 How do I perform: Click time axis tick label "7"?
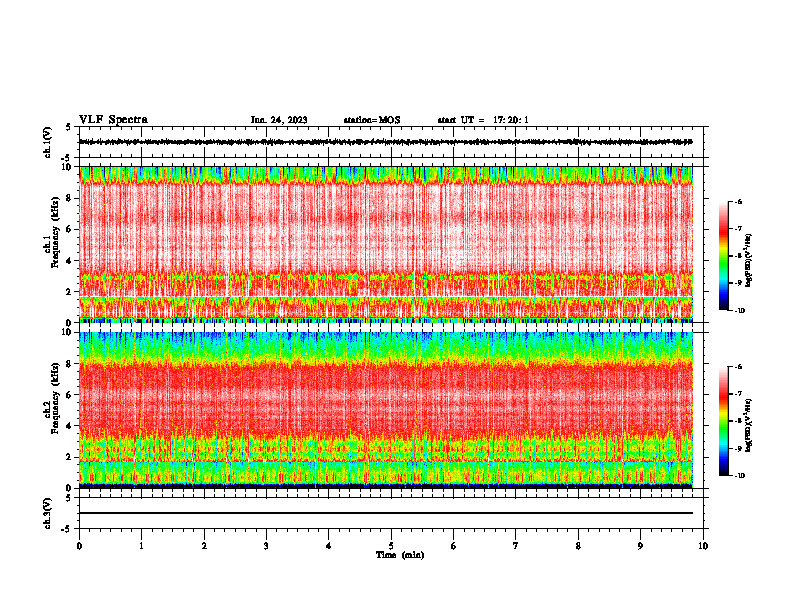tap(516, 546)
